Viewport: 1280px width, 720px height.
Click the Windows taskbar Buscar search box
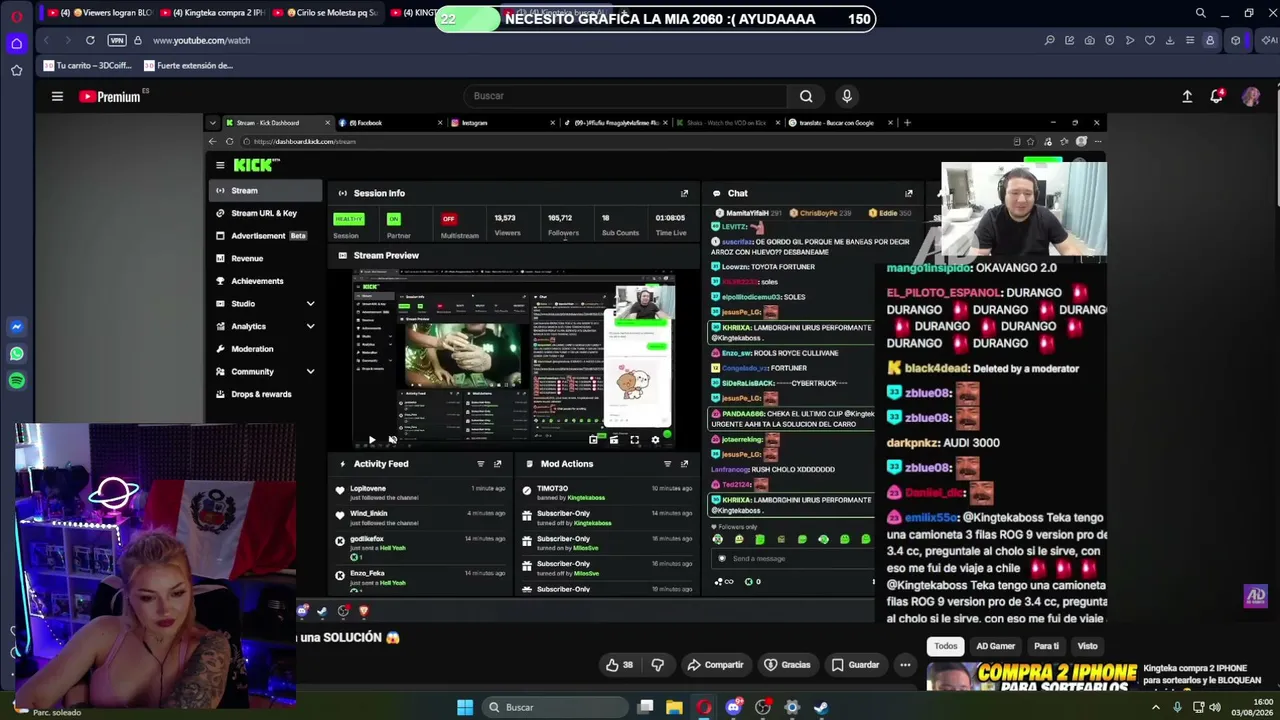click(x=554, y=707)
